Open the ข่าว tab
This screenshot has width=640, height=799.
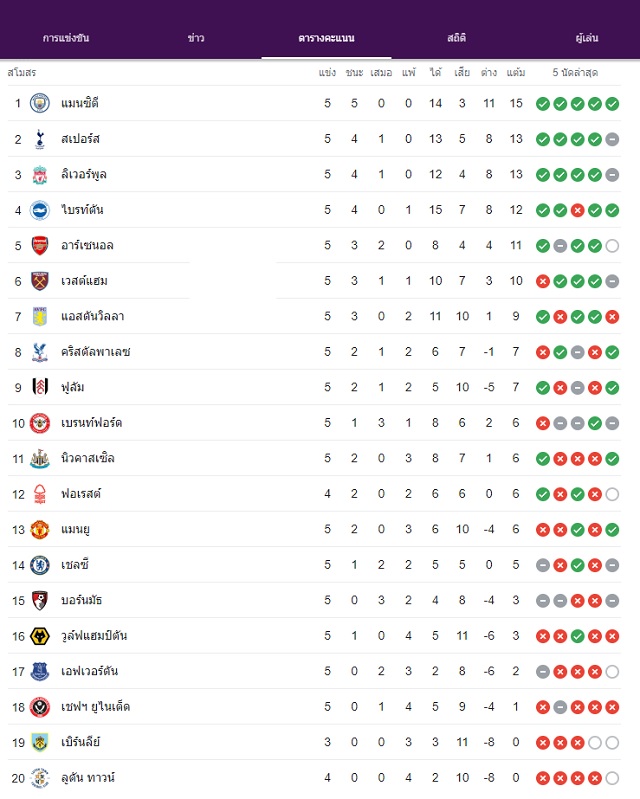196,38
